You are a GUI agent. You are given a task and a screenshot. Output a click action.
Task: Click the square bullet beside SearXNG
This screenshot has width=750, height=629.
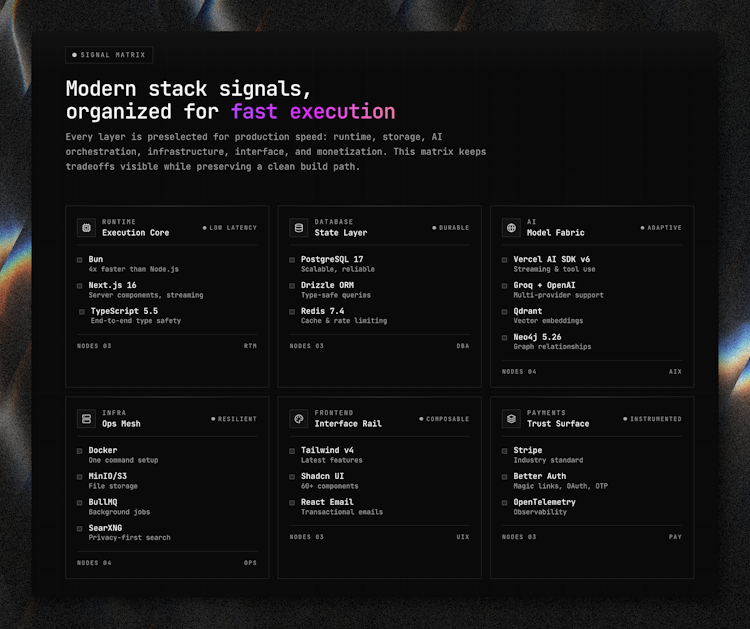(x=79, y=528)
